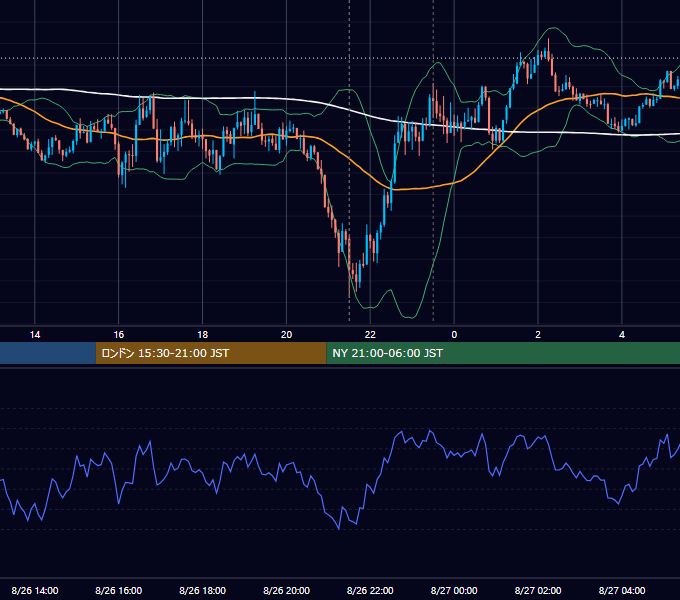Image resolution: width=680 pixels, height=600 pixels.
Task: Click the 20 hour label on price chart axis
Action: click(286, 335)
